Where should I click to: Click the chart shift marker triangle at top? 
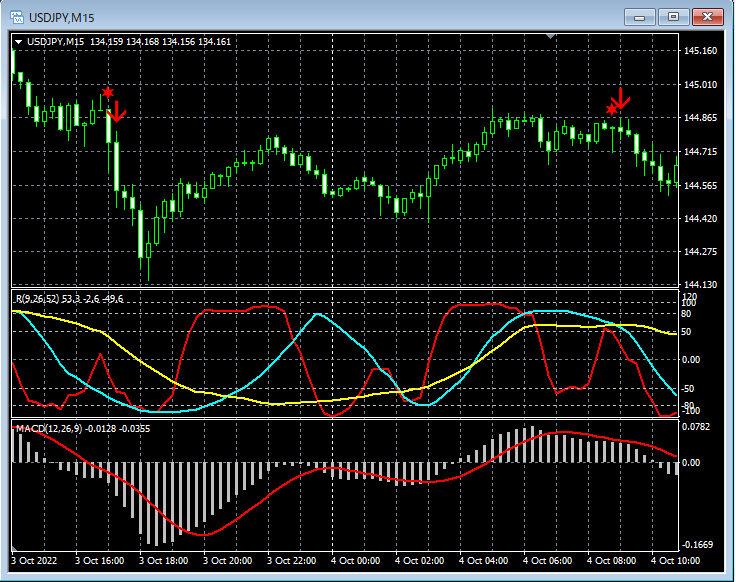tap(551, 36)
